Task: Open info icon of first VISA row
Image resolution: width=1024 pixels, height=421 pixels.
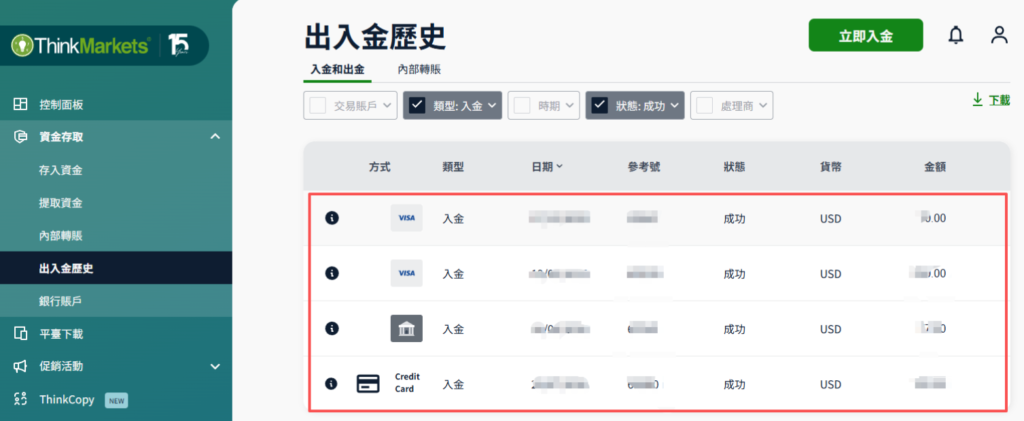Action: click(332, 218)
